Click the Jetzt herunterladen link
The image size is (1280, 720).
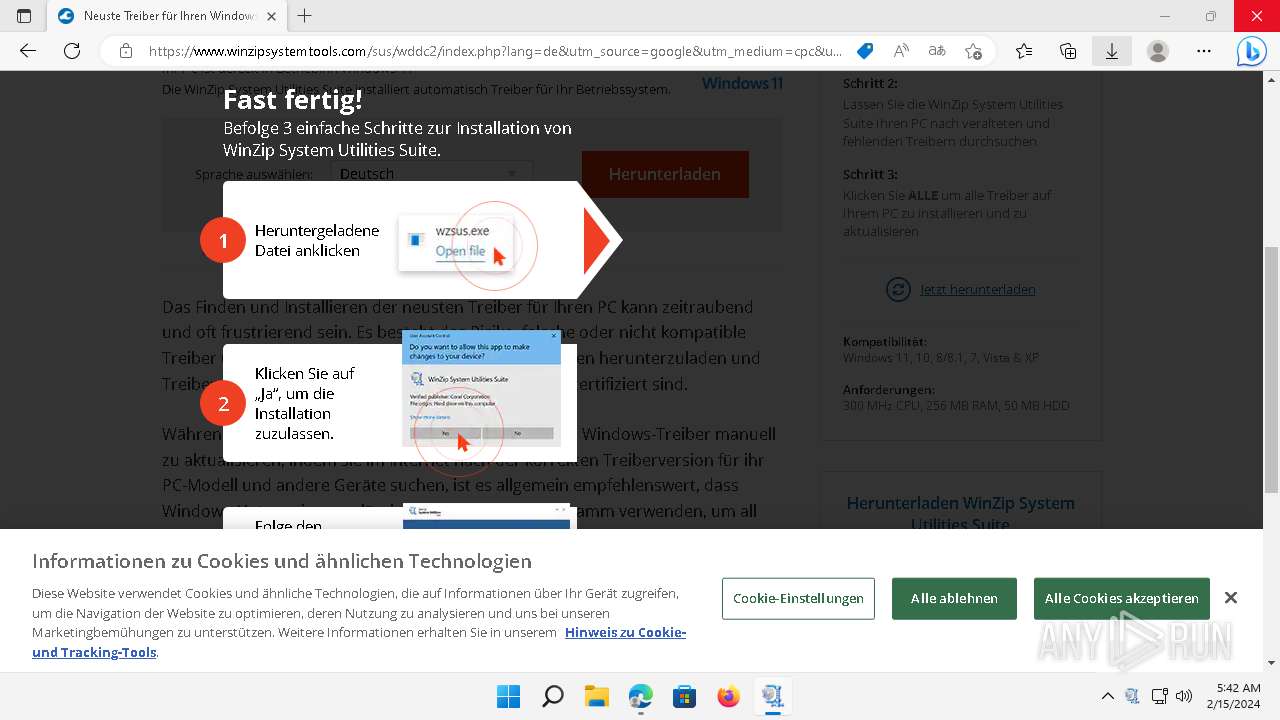[x=978, y=289]
